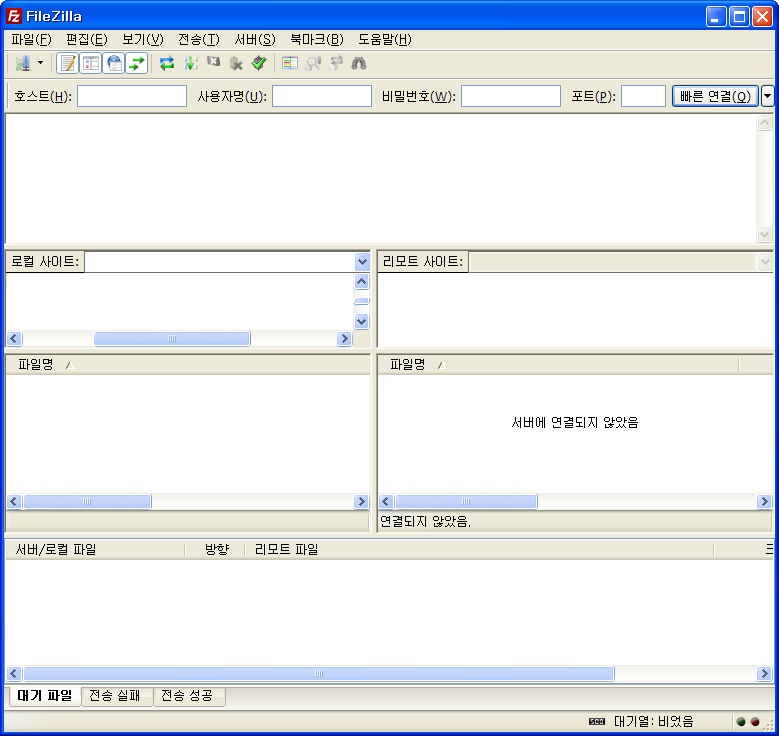Switch to the 전송 실패 tab

pos(116,696)
